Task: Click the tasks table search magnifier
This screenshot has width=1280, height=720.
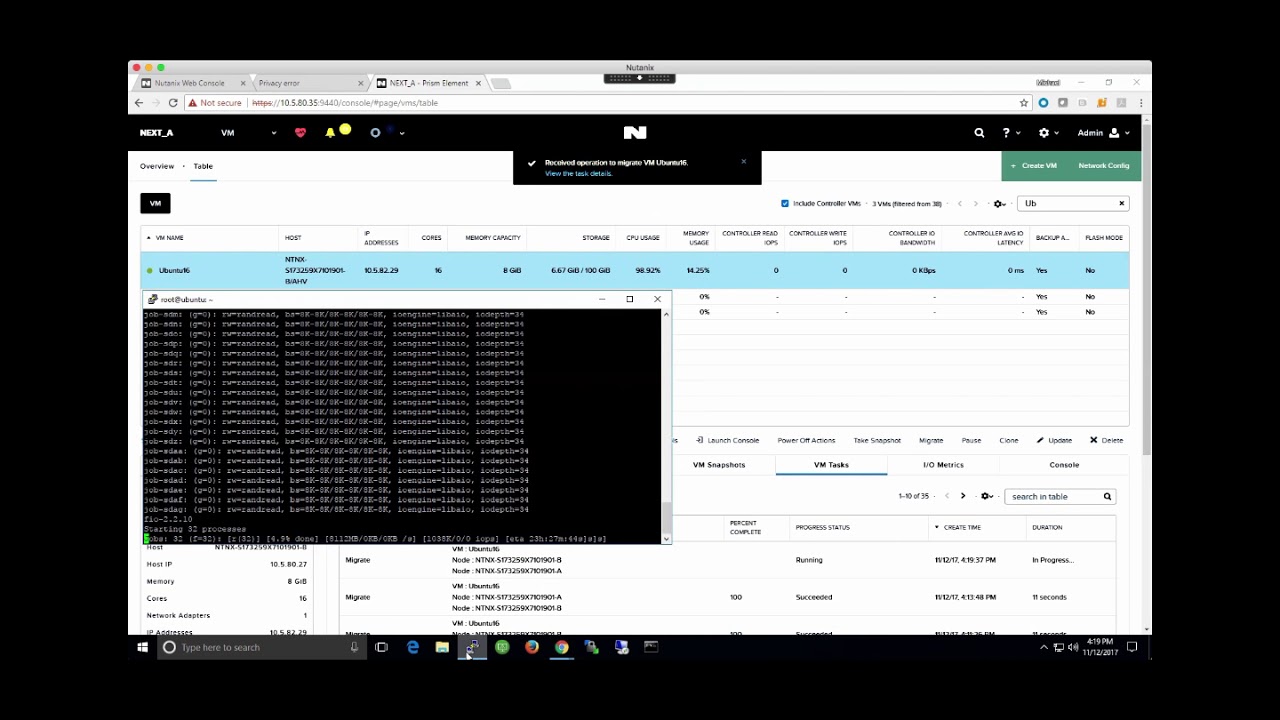Action: pyautogui.click(x=1107, y=496)
